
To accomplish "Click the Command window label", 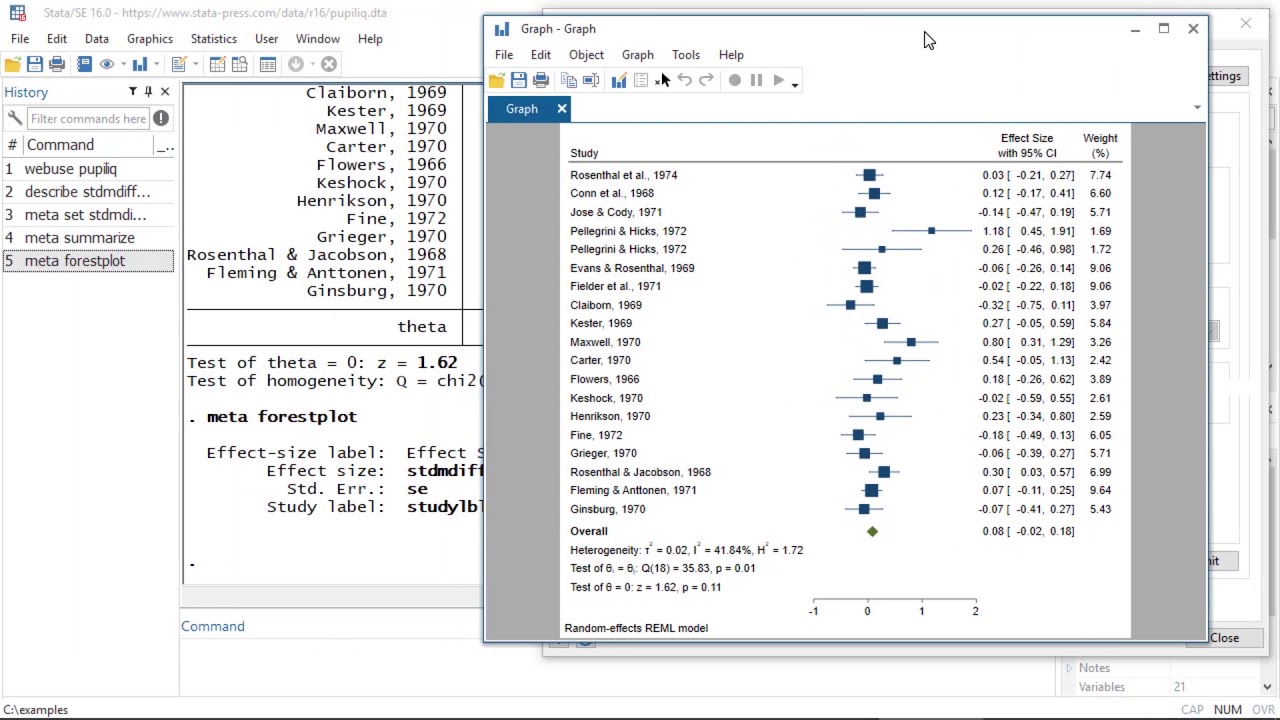I will (x=212, y=626).
